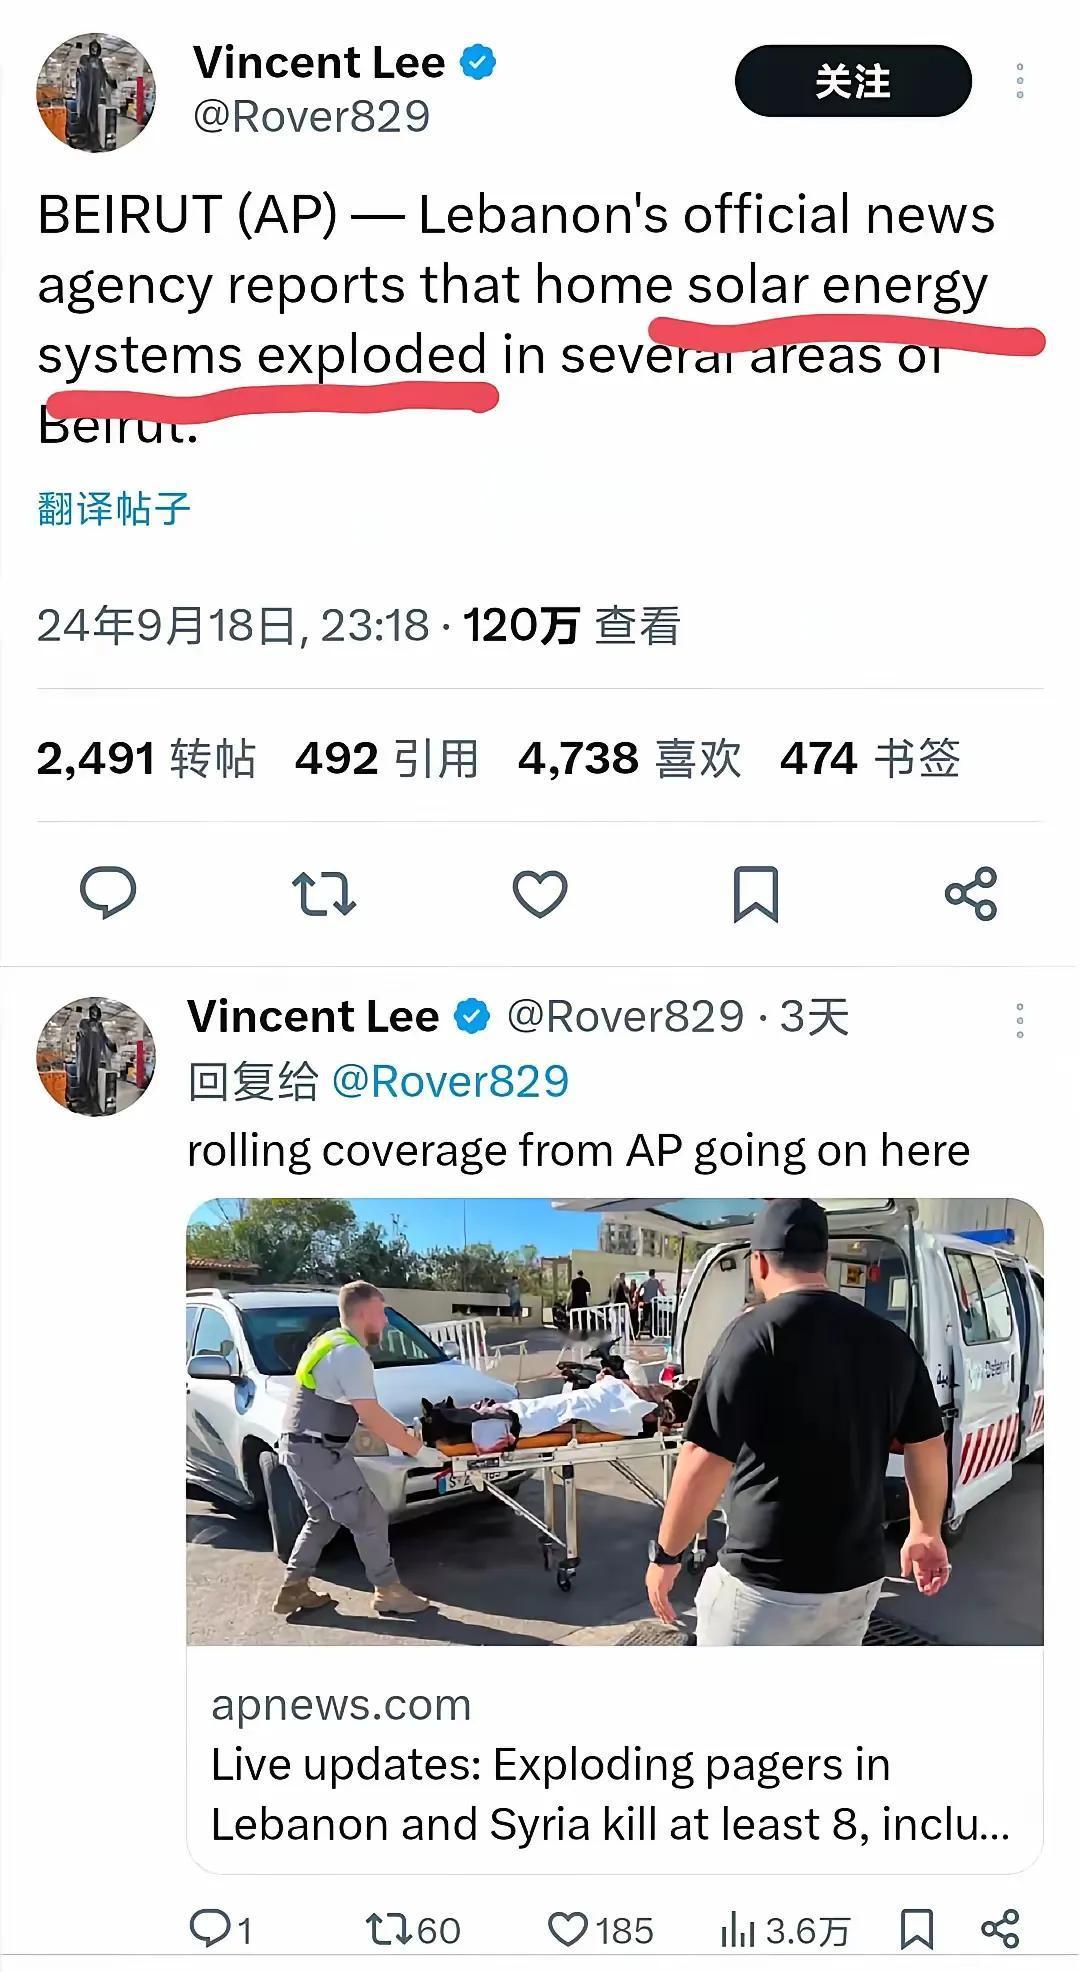Bookmark the reply tweet
1080x1972 pixels.
917,1929
